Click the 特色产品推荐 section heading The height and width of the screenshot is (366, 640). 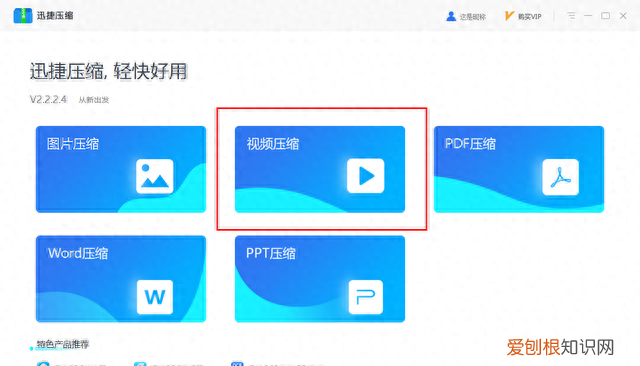point(62,344)
